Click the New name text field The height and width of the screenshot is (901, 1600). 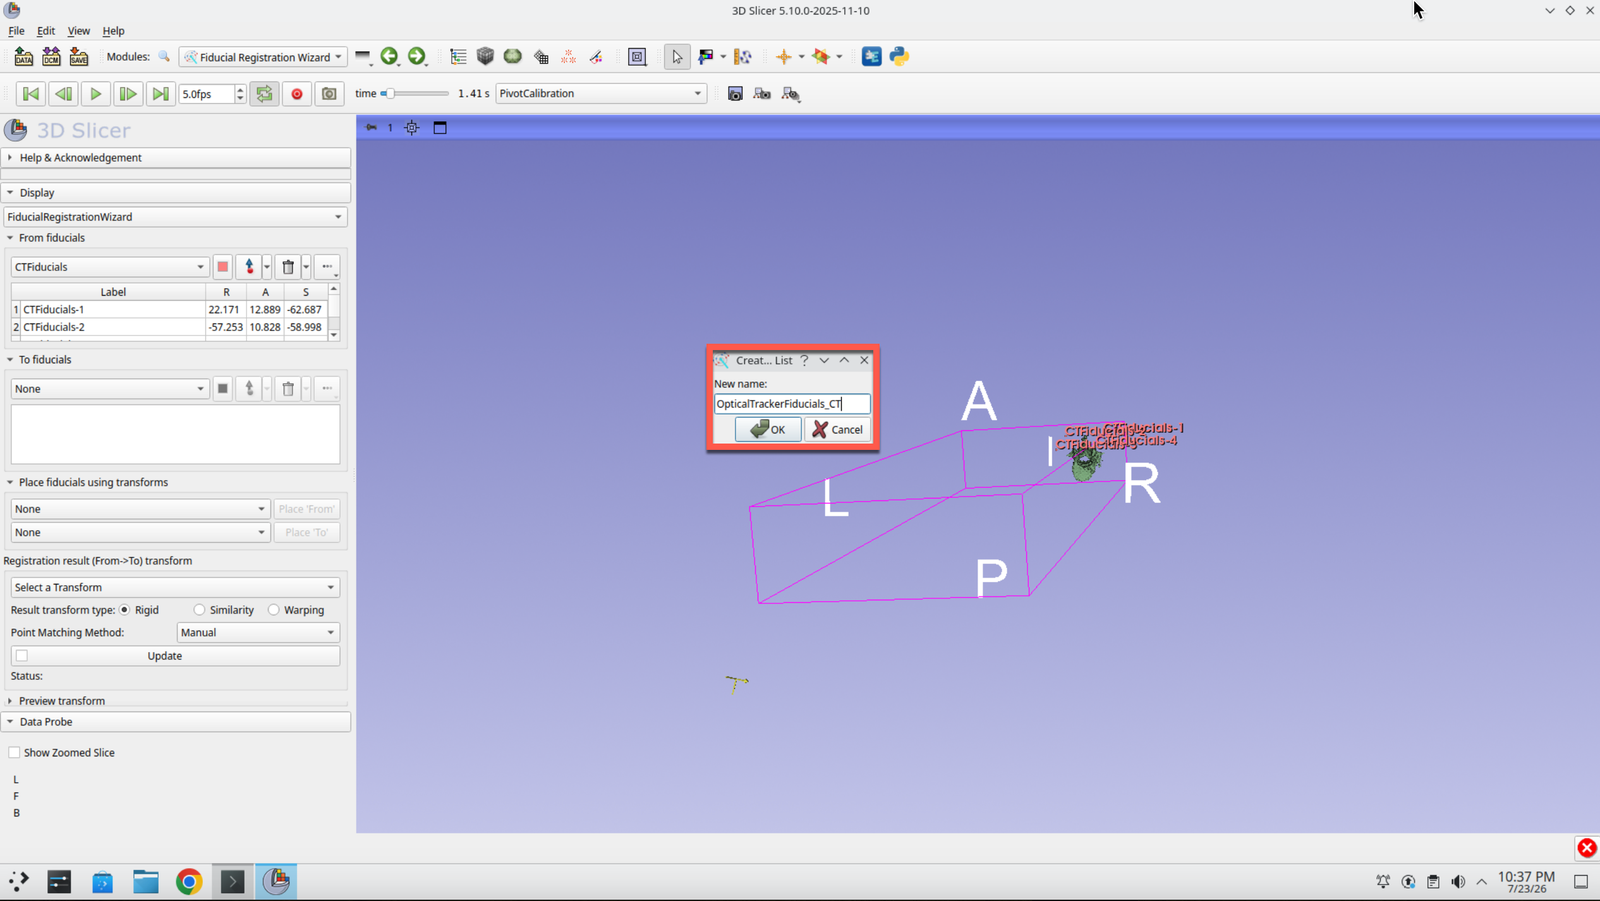[792, 404]
